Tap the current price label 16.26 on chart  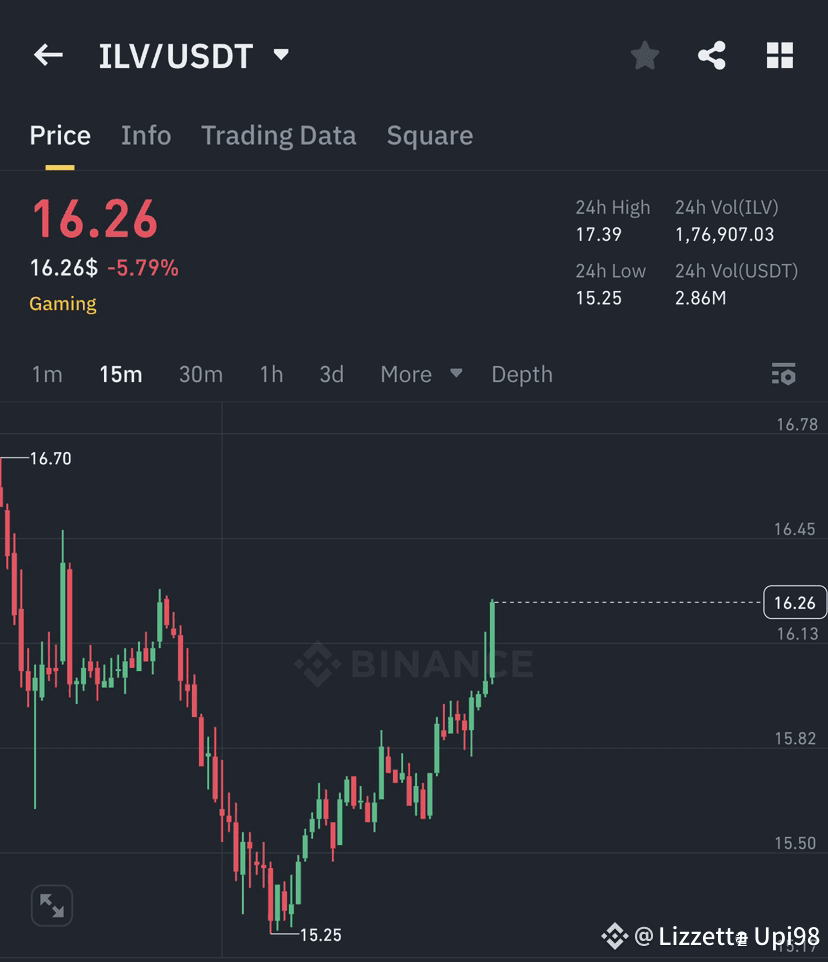[795, 602]
